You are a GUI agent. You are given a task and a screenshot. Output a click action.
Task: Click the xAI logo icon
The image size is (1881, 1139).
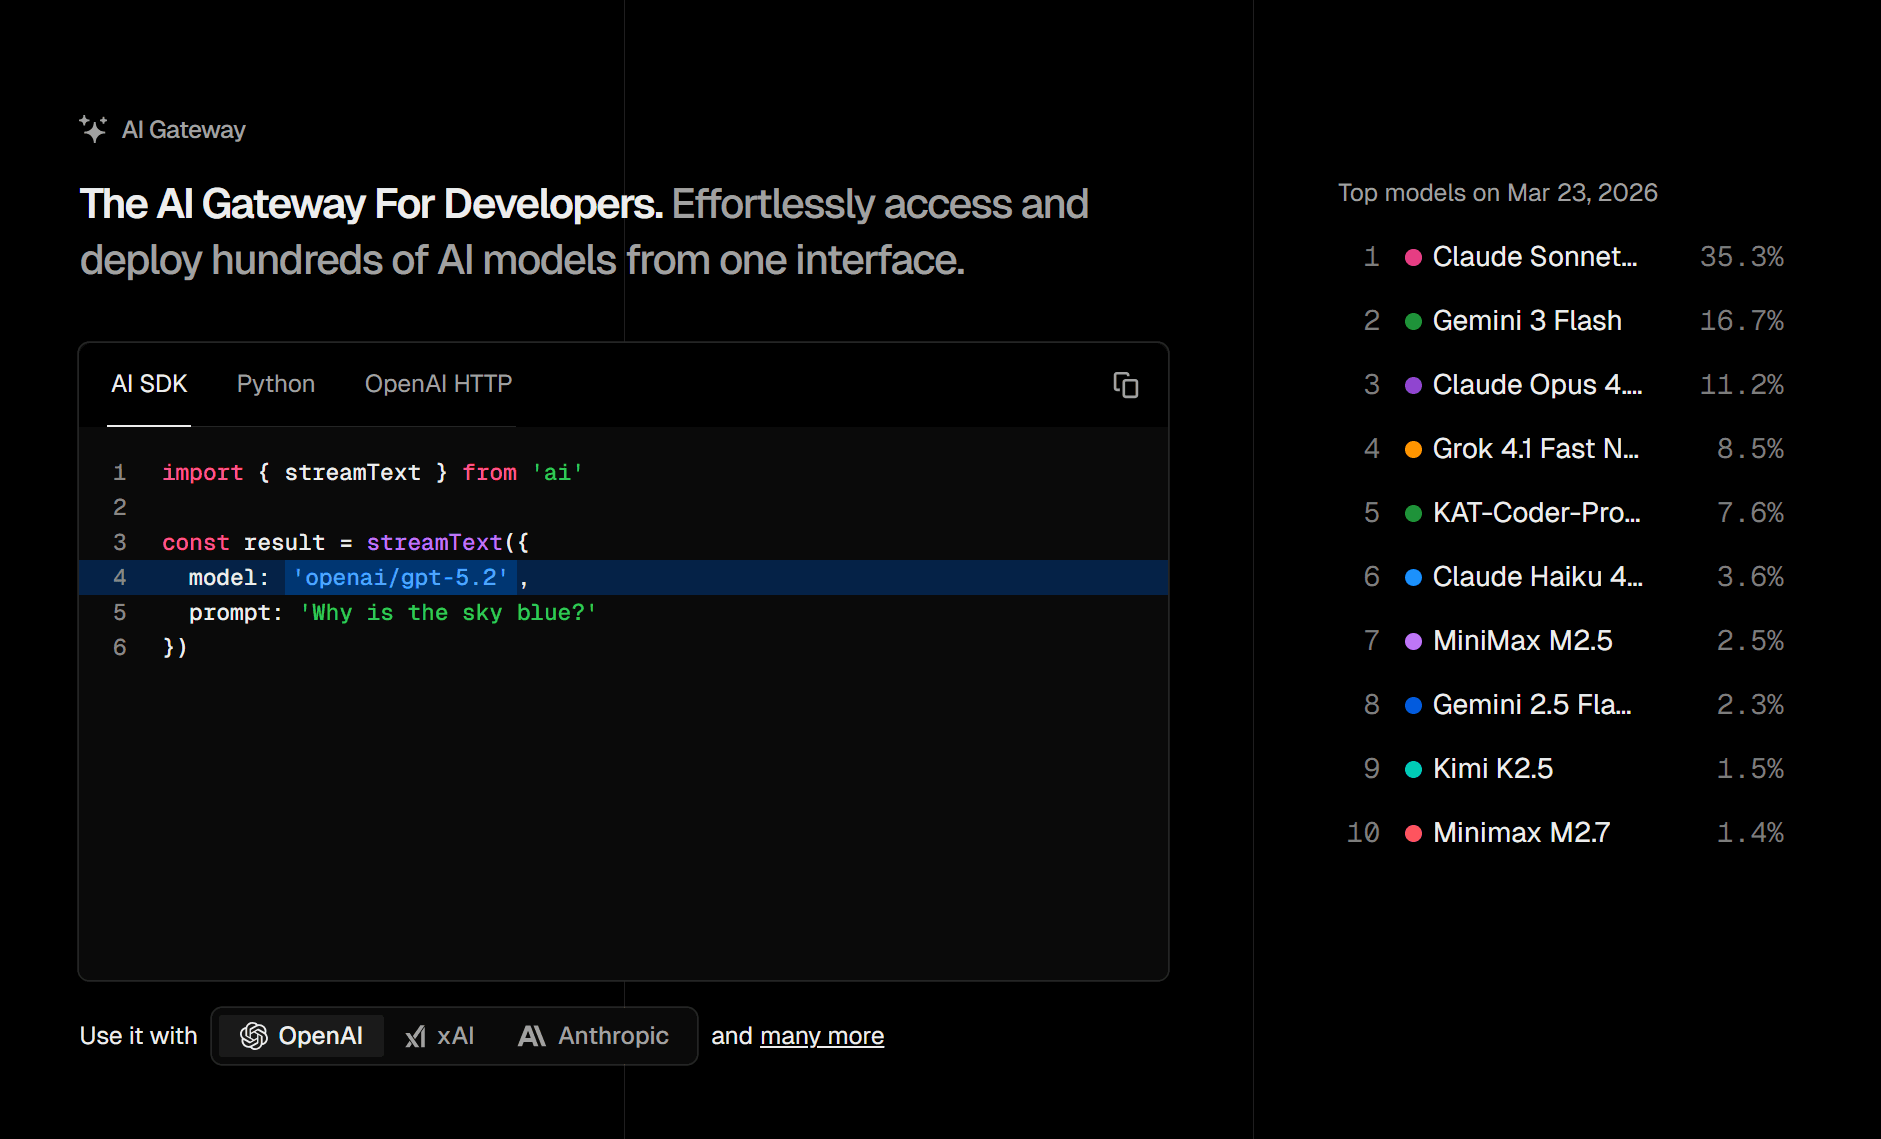pyautogui.click(x=415, y=1037)
